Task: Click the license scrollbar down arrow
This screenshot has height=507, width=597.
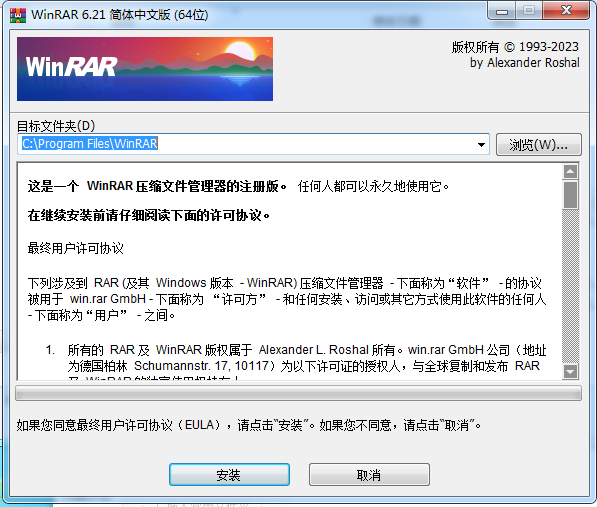Action: (570, 371)
